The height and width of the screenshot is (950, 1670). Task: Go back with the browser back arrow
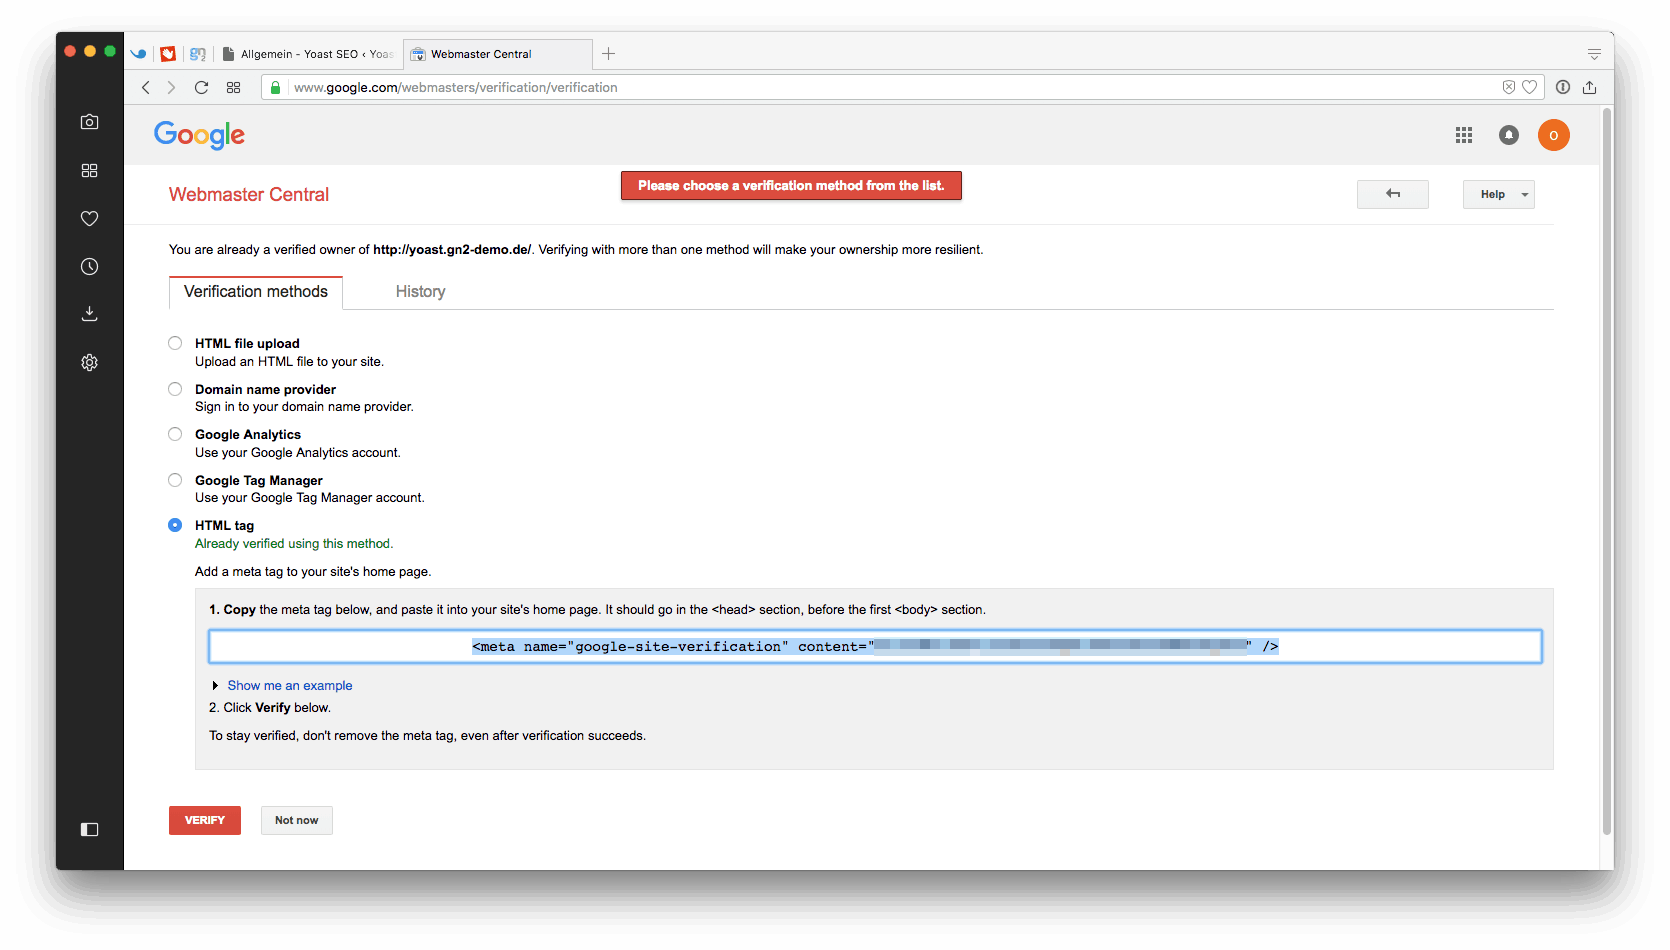[x=146, y=87]
